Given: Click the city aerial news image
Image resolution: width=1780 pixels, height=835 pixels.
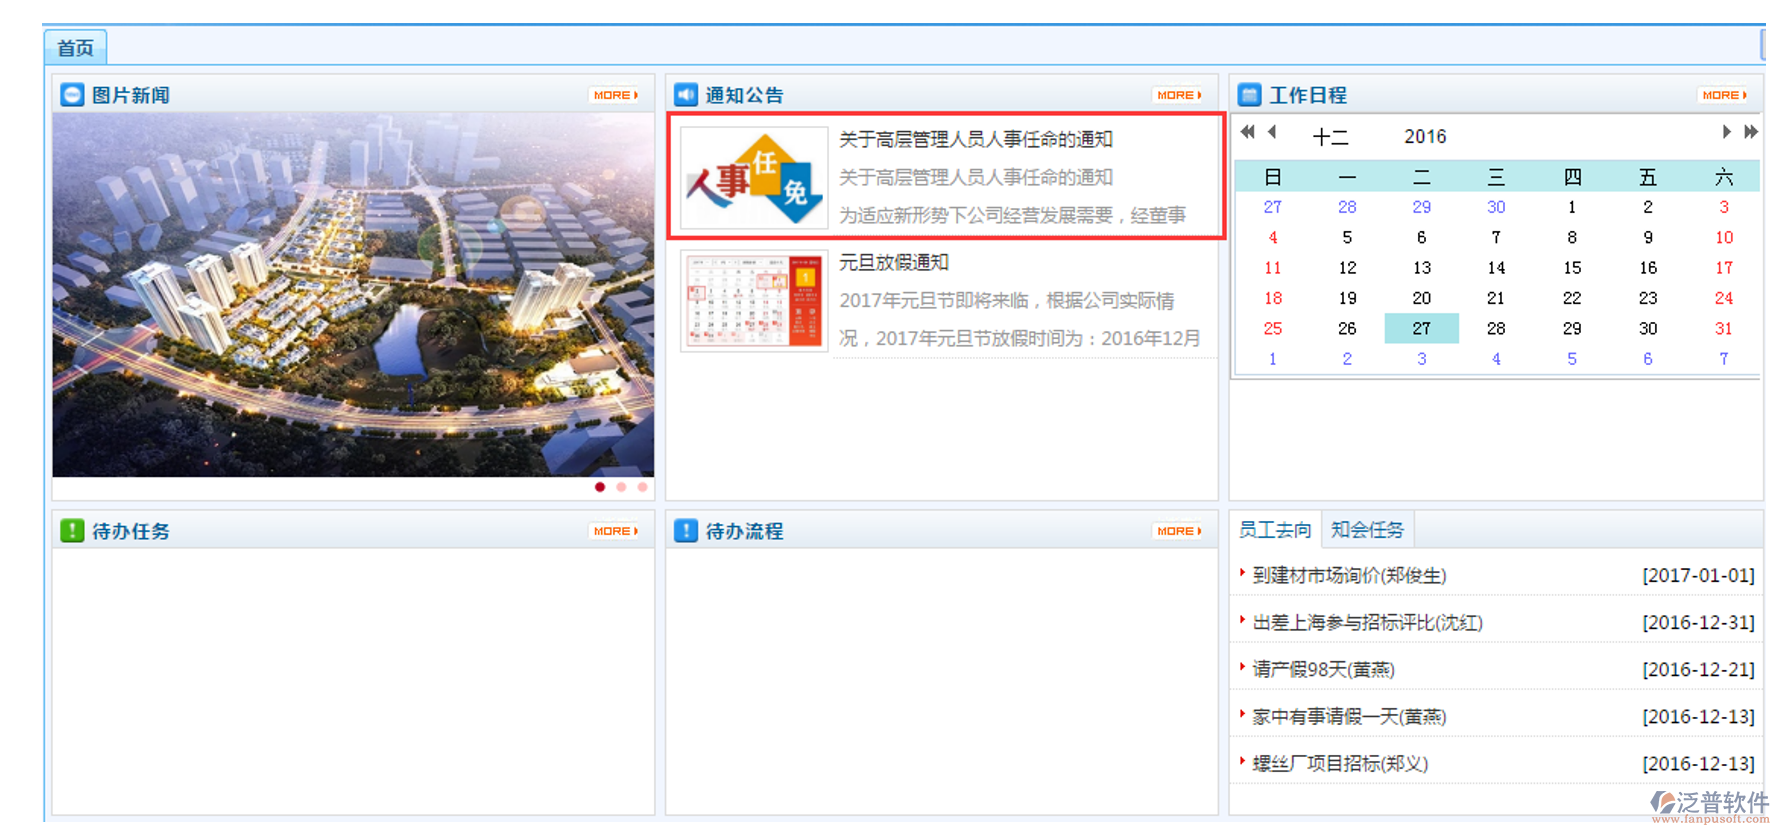Looking at the screenshot, I should [x=353, y=295].
